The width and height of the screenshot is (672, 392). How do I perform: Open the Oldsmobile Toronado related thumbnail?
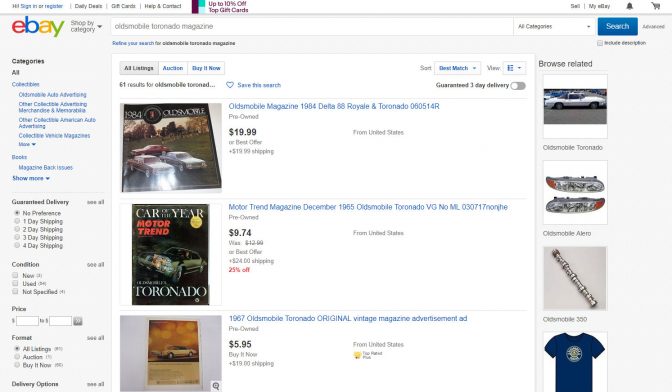click(575, 106)
